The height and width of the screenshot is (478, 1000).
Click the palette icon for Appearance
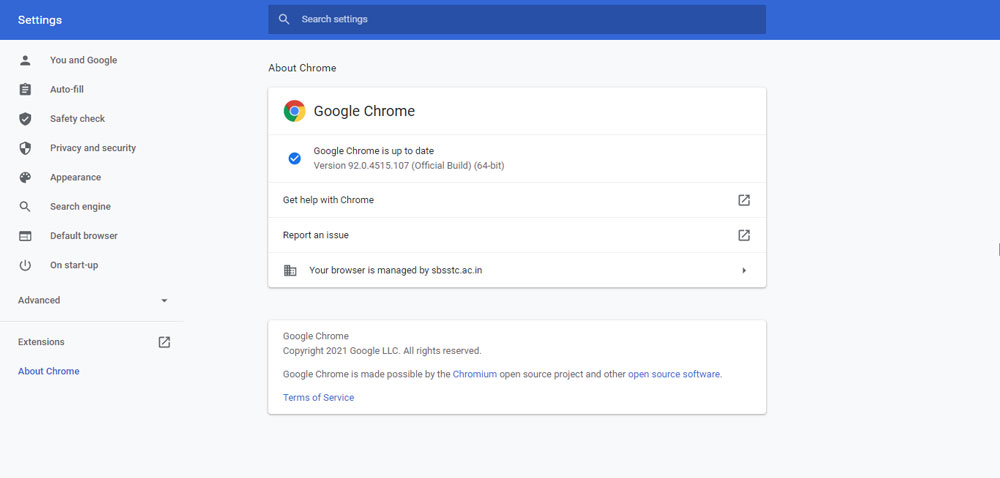(x=25, y=178)
